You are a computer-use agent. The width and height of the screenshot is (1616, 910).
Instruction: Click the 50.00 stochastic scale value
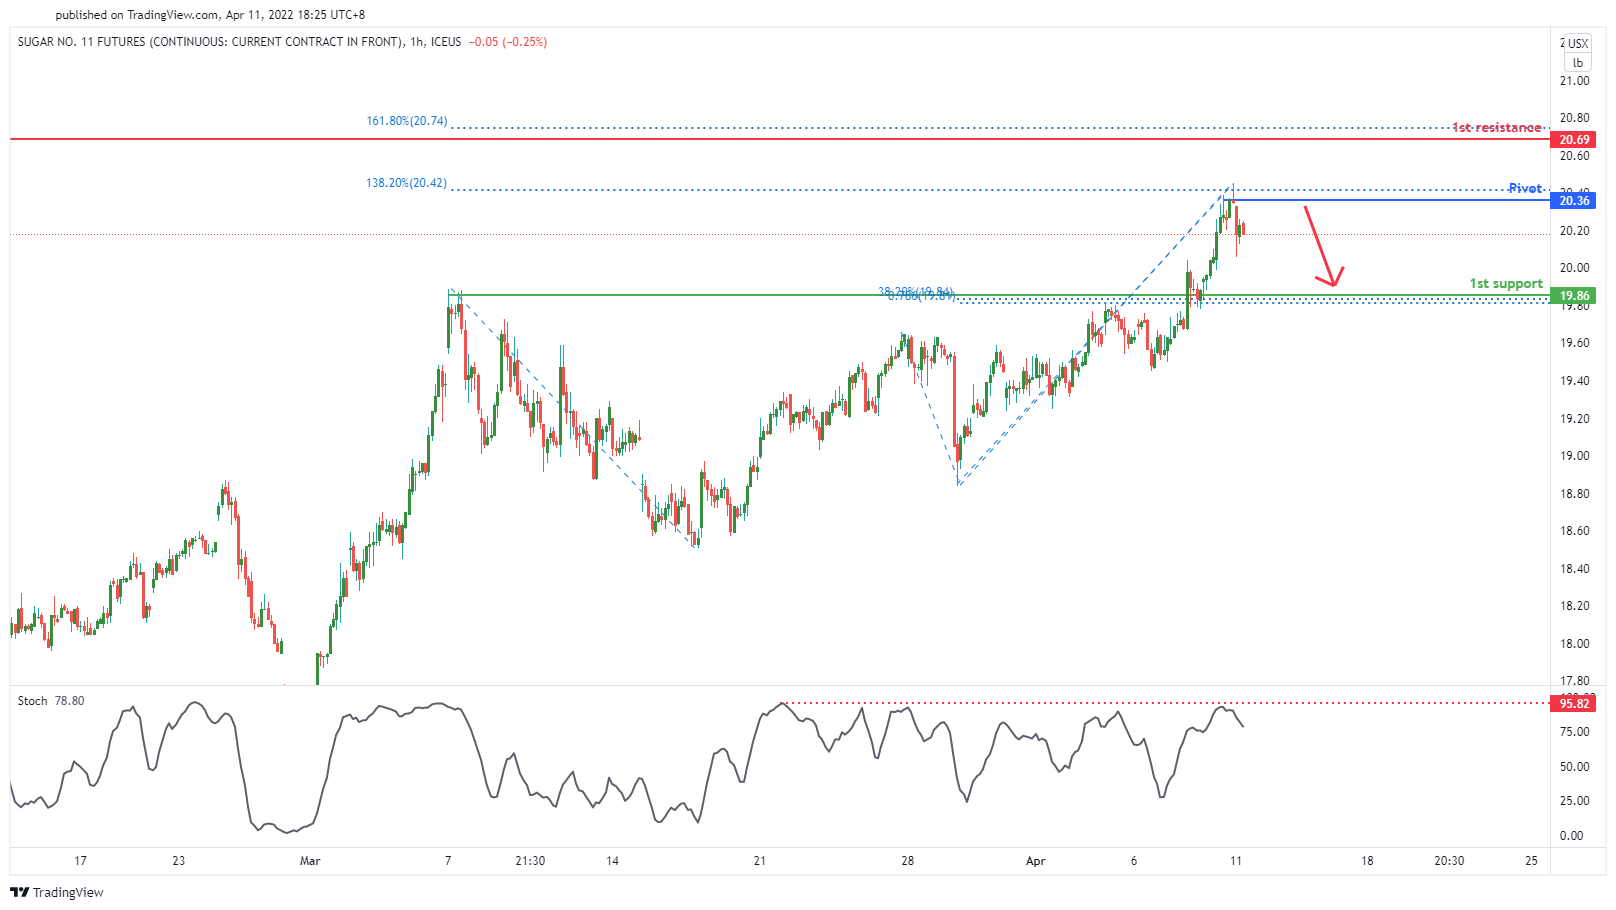coord(1575,767)
